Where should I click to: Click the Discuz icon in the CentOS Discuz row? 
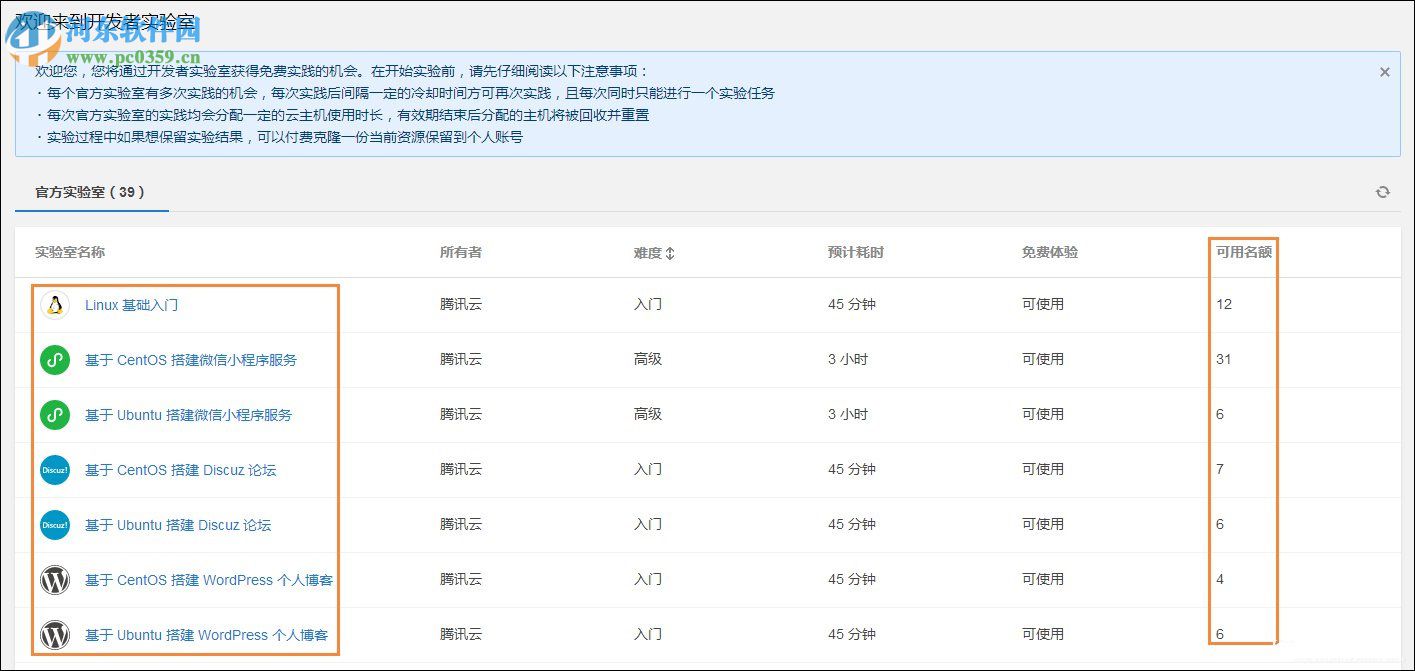(54, 470)
